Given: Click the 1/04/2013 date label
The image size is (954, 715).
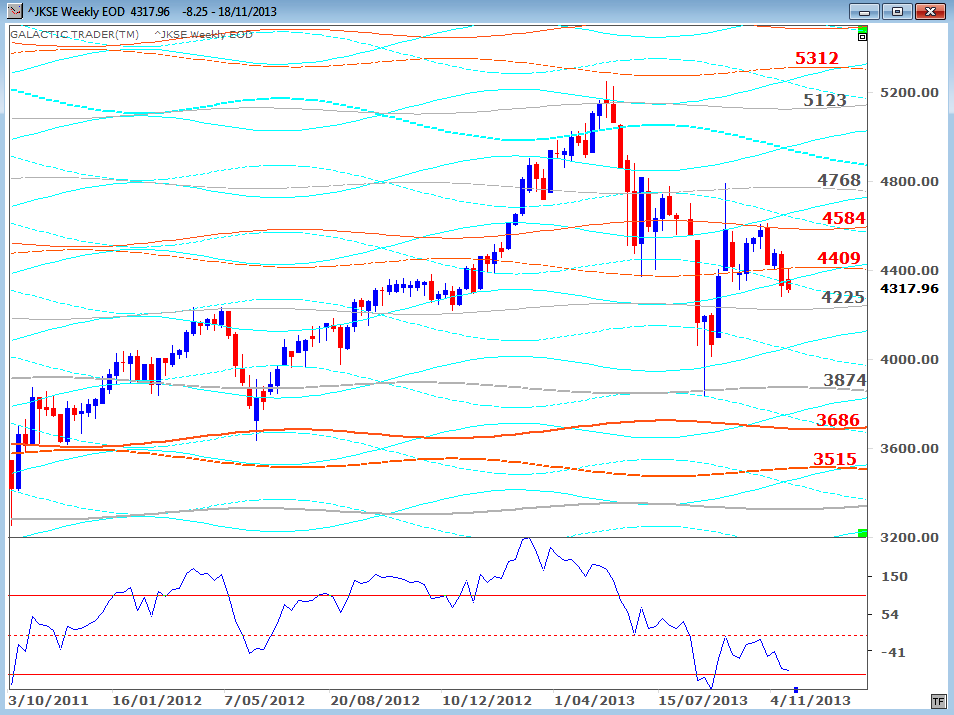Looking at the screenshot, I should pos(593,700).
